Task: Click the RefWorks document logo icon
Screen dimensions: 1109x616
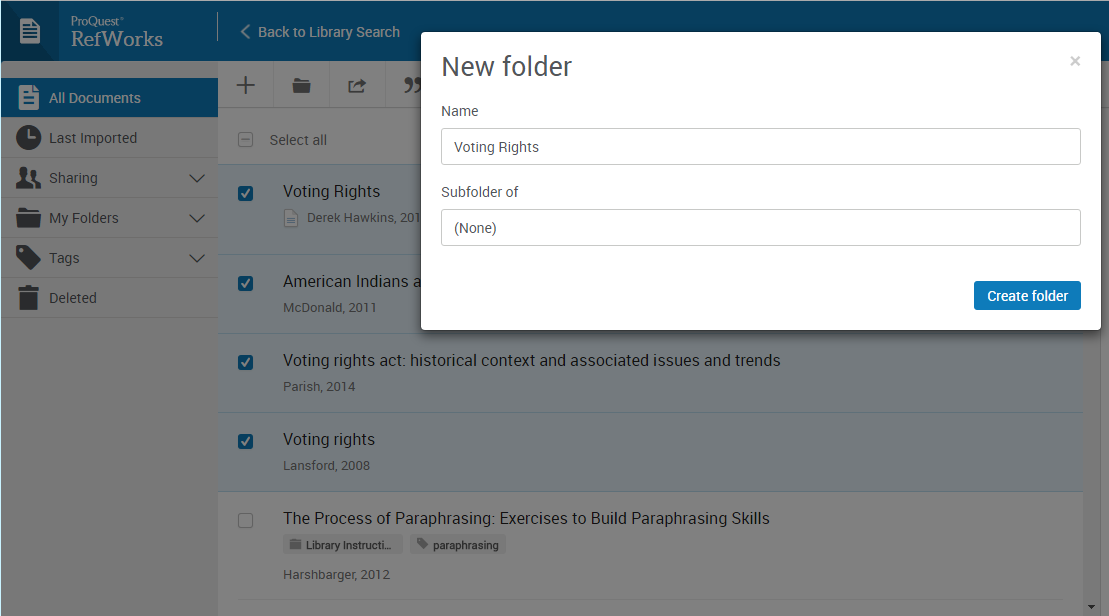Action: pyautogui.click(x=29, y=30)
